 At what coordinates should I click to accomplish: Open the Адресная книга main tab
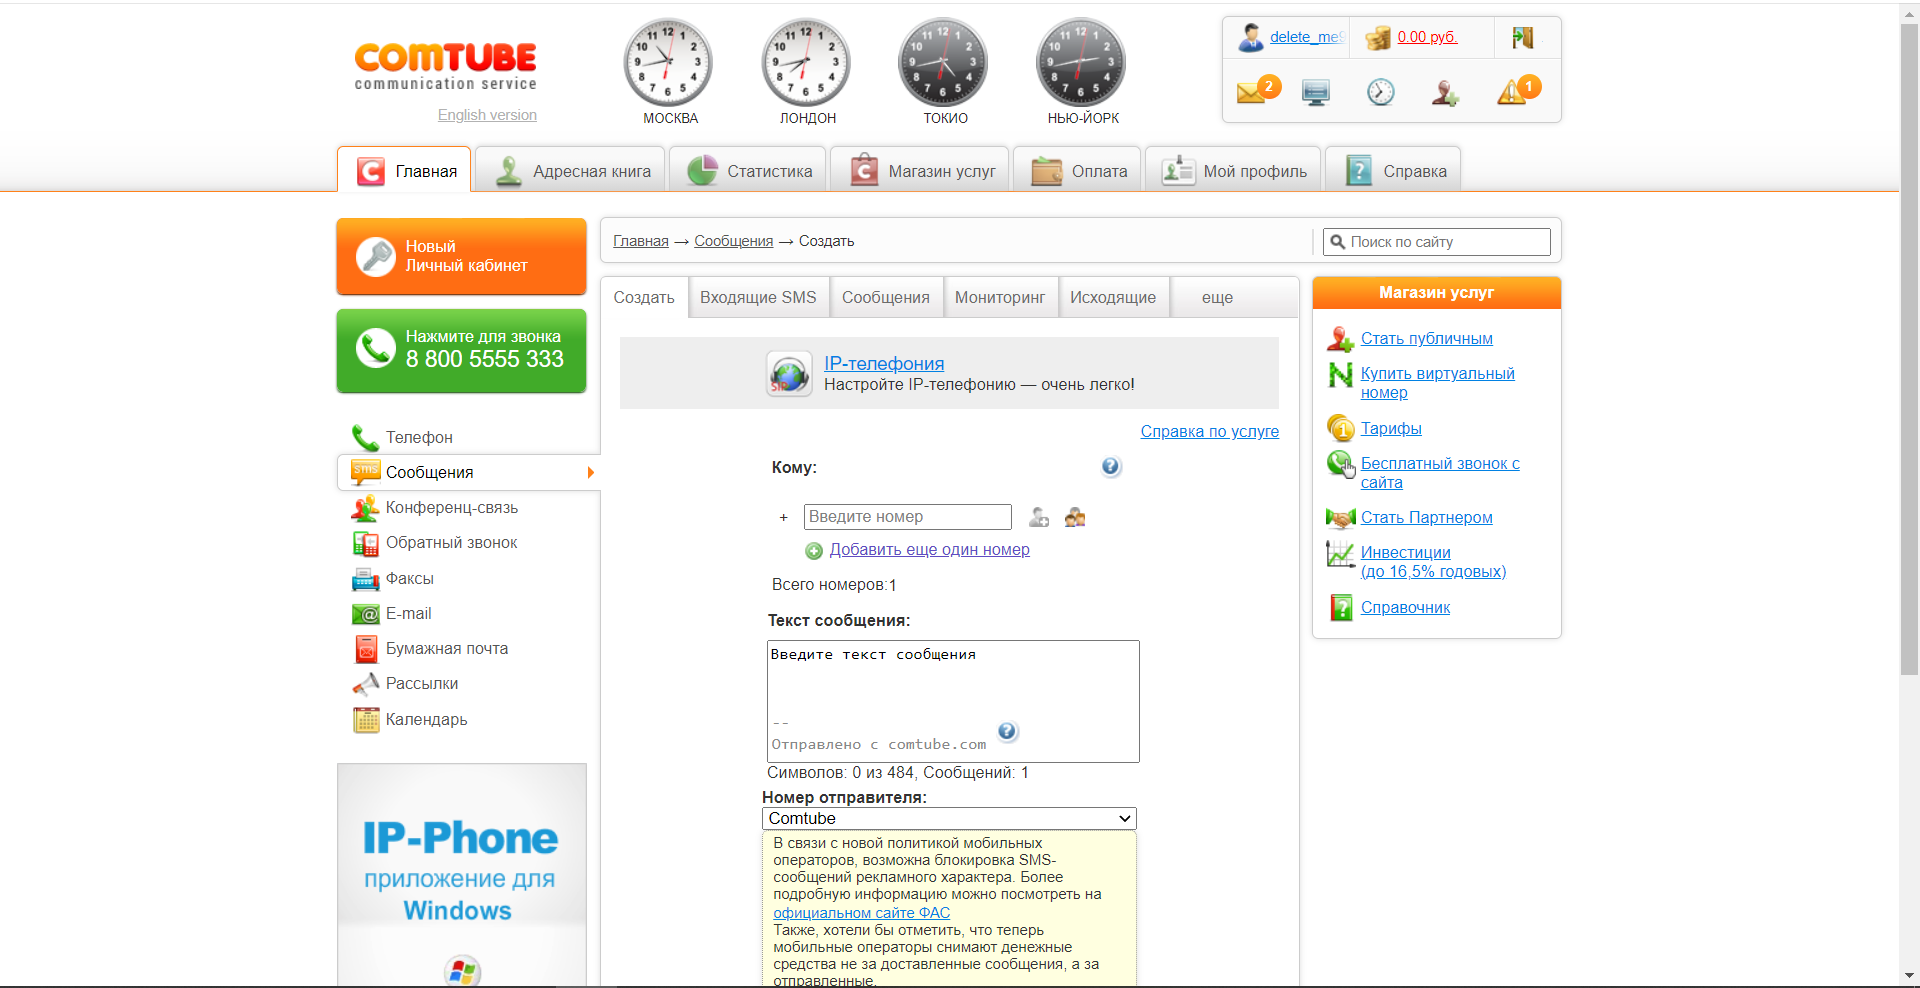[x=572, y=170]
